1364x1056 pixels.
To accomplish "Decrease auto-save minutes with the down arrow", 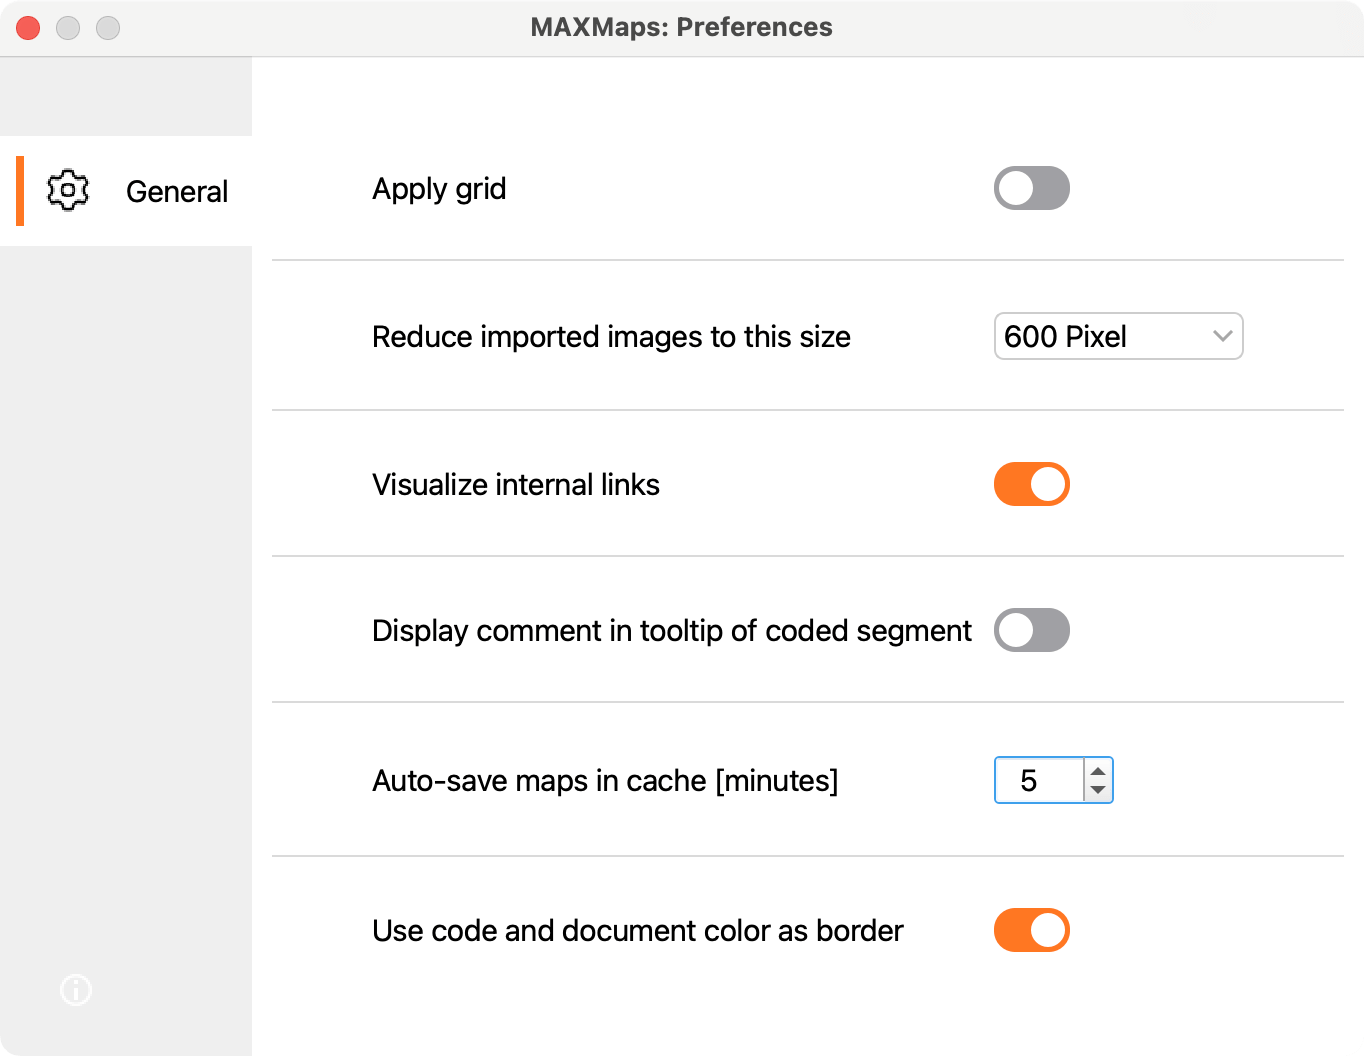I will tap(1097, 789).
